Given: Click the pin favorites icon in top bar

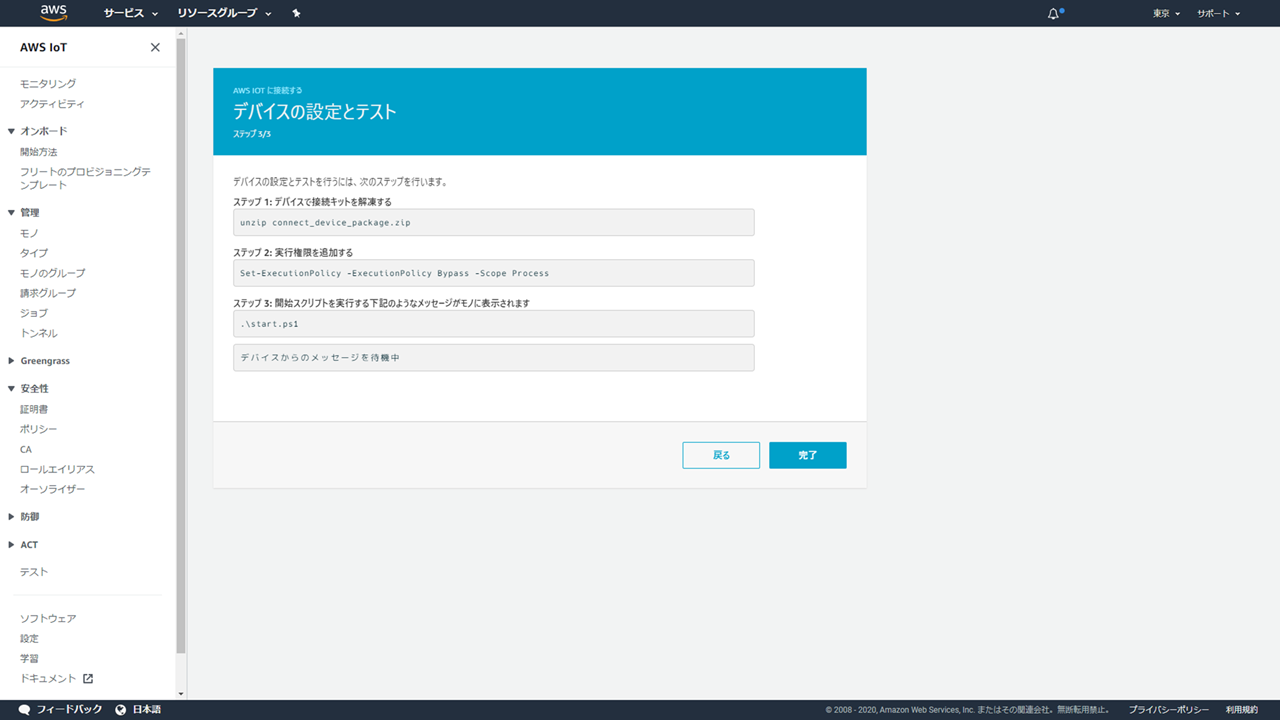Looking at the screenshot, I should pyautogui.click(x=296, y=14).
